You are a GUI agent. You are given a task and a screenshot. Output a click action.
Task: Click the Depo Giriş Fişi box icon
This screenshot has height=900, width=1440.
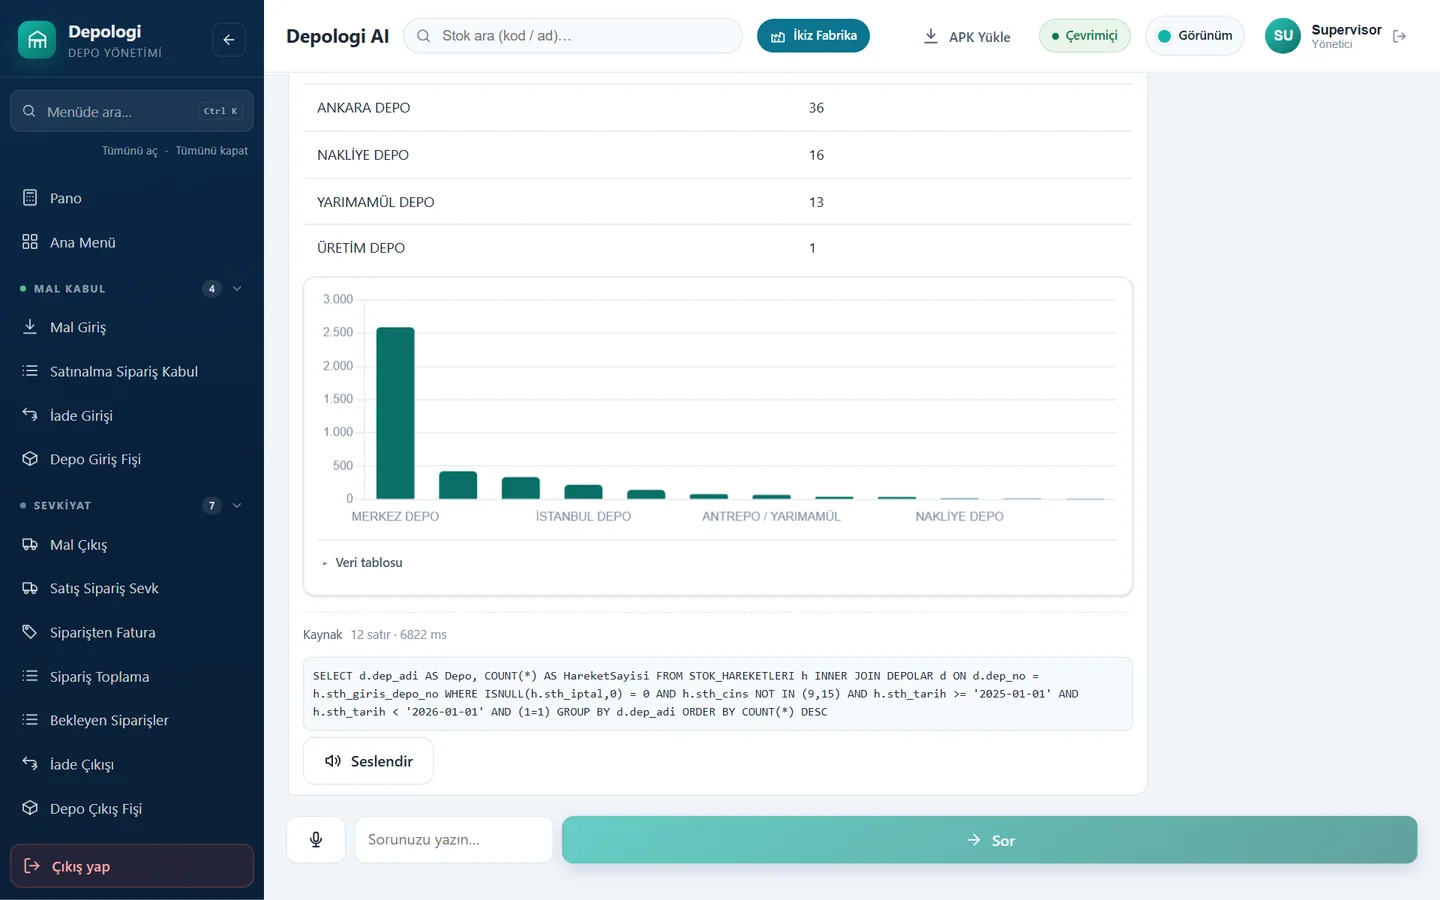(x=30, y=459)
